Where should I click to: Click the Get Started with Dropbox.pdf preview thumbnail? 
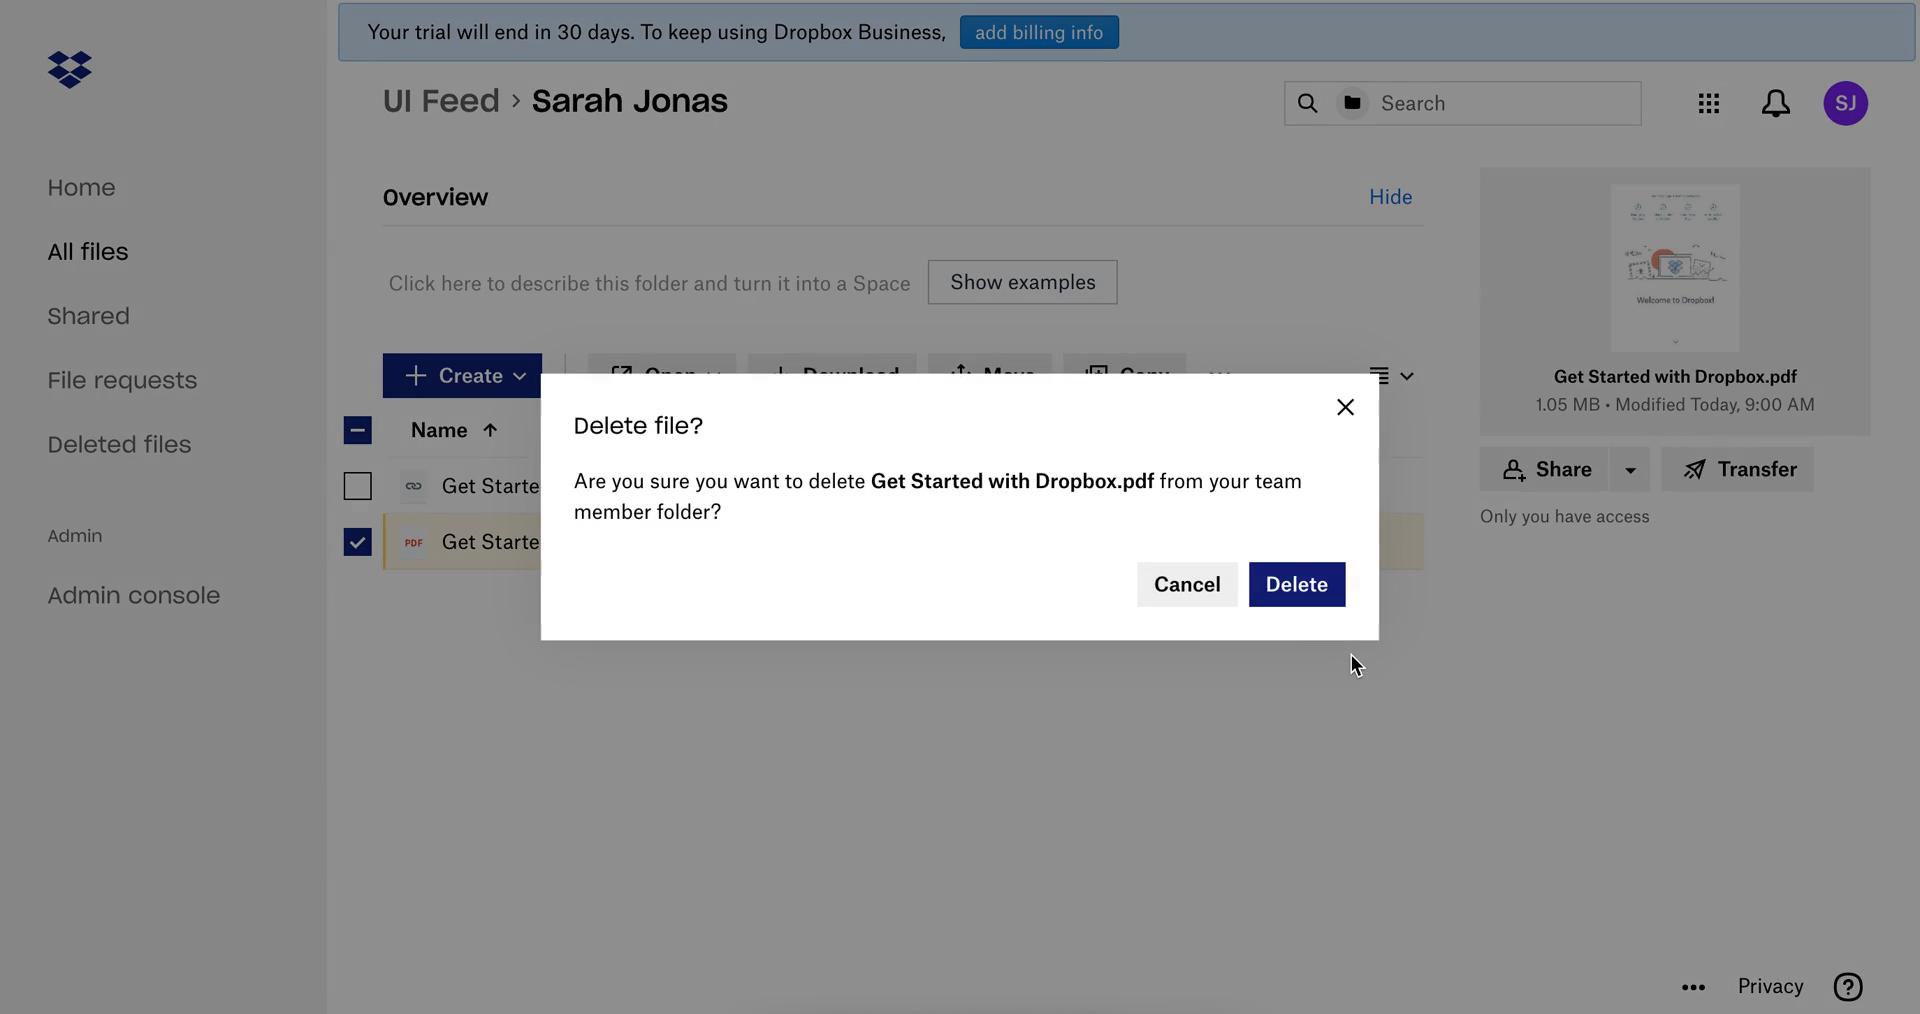(x=1675, y=265)
